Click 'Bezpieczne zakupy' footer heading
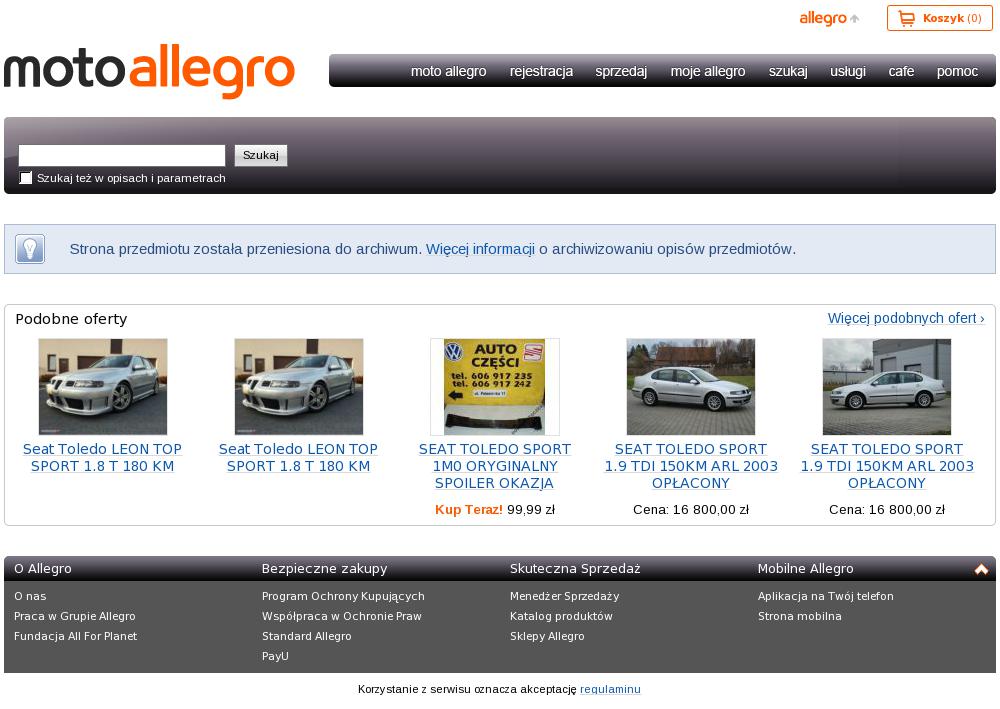The image size is (1000, 709). coord(325,569)
